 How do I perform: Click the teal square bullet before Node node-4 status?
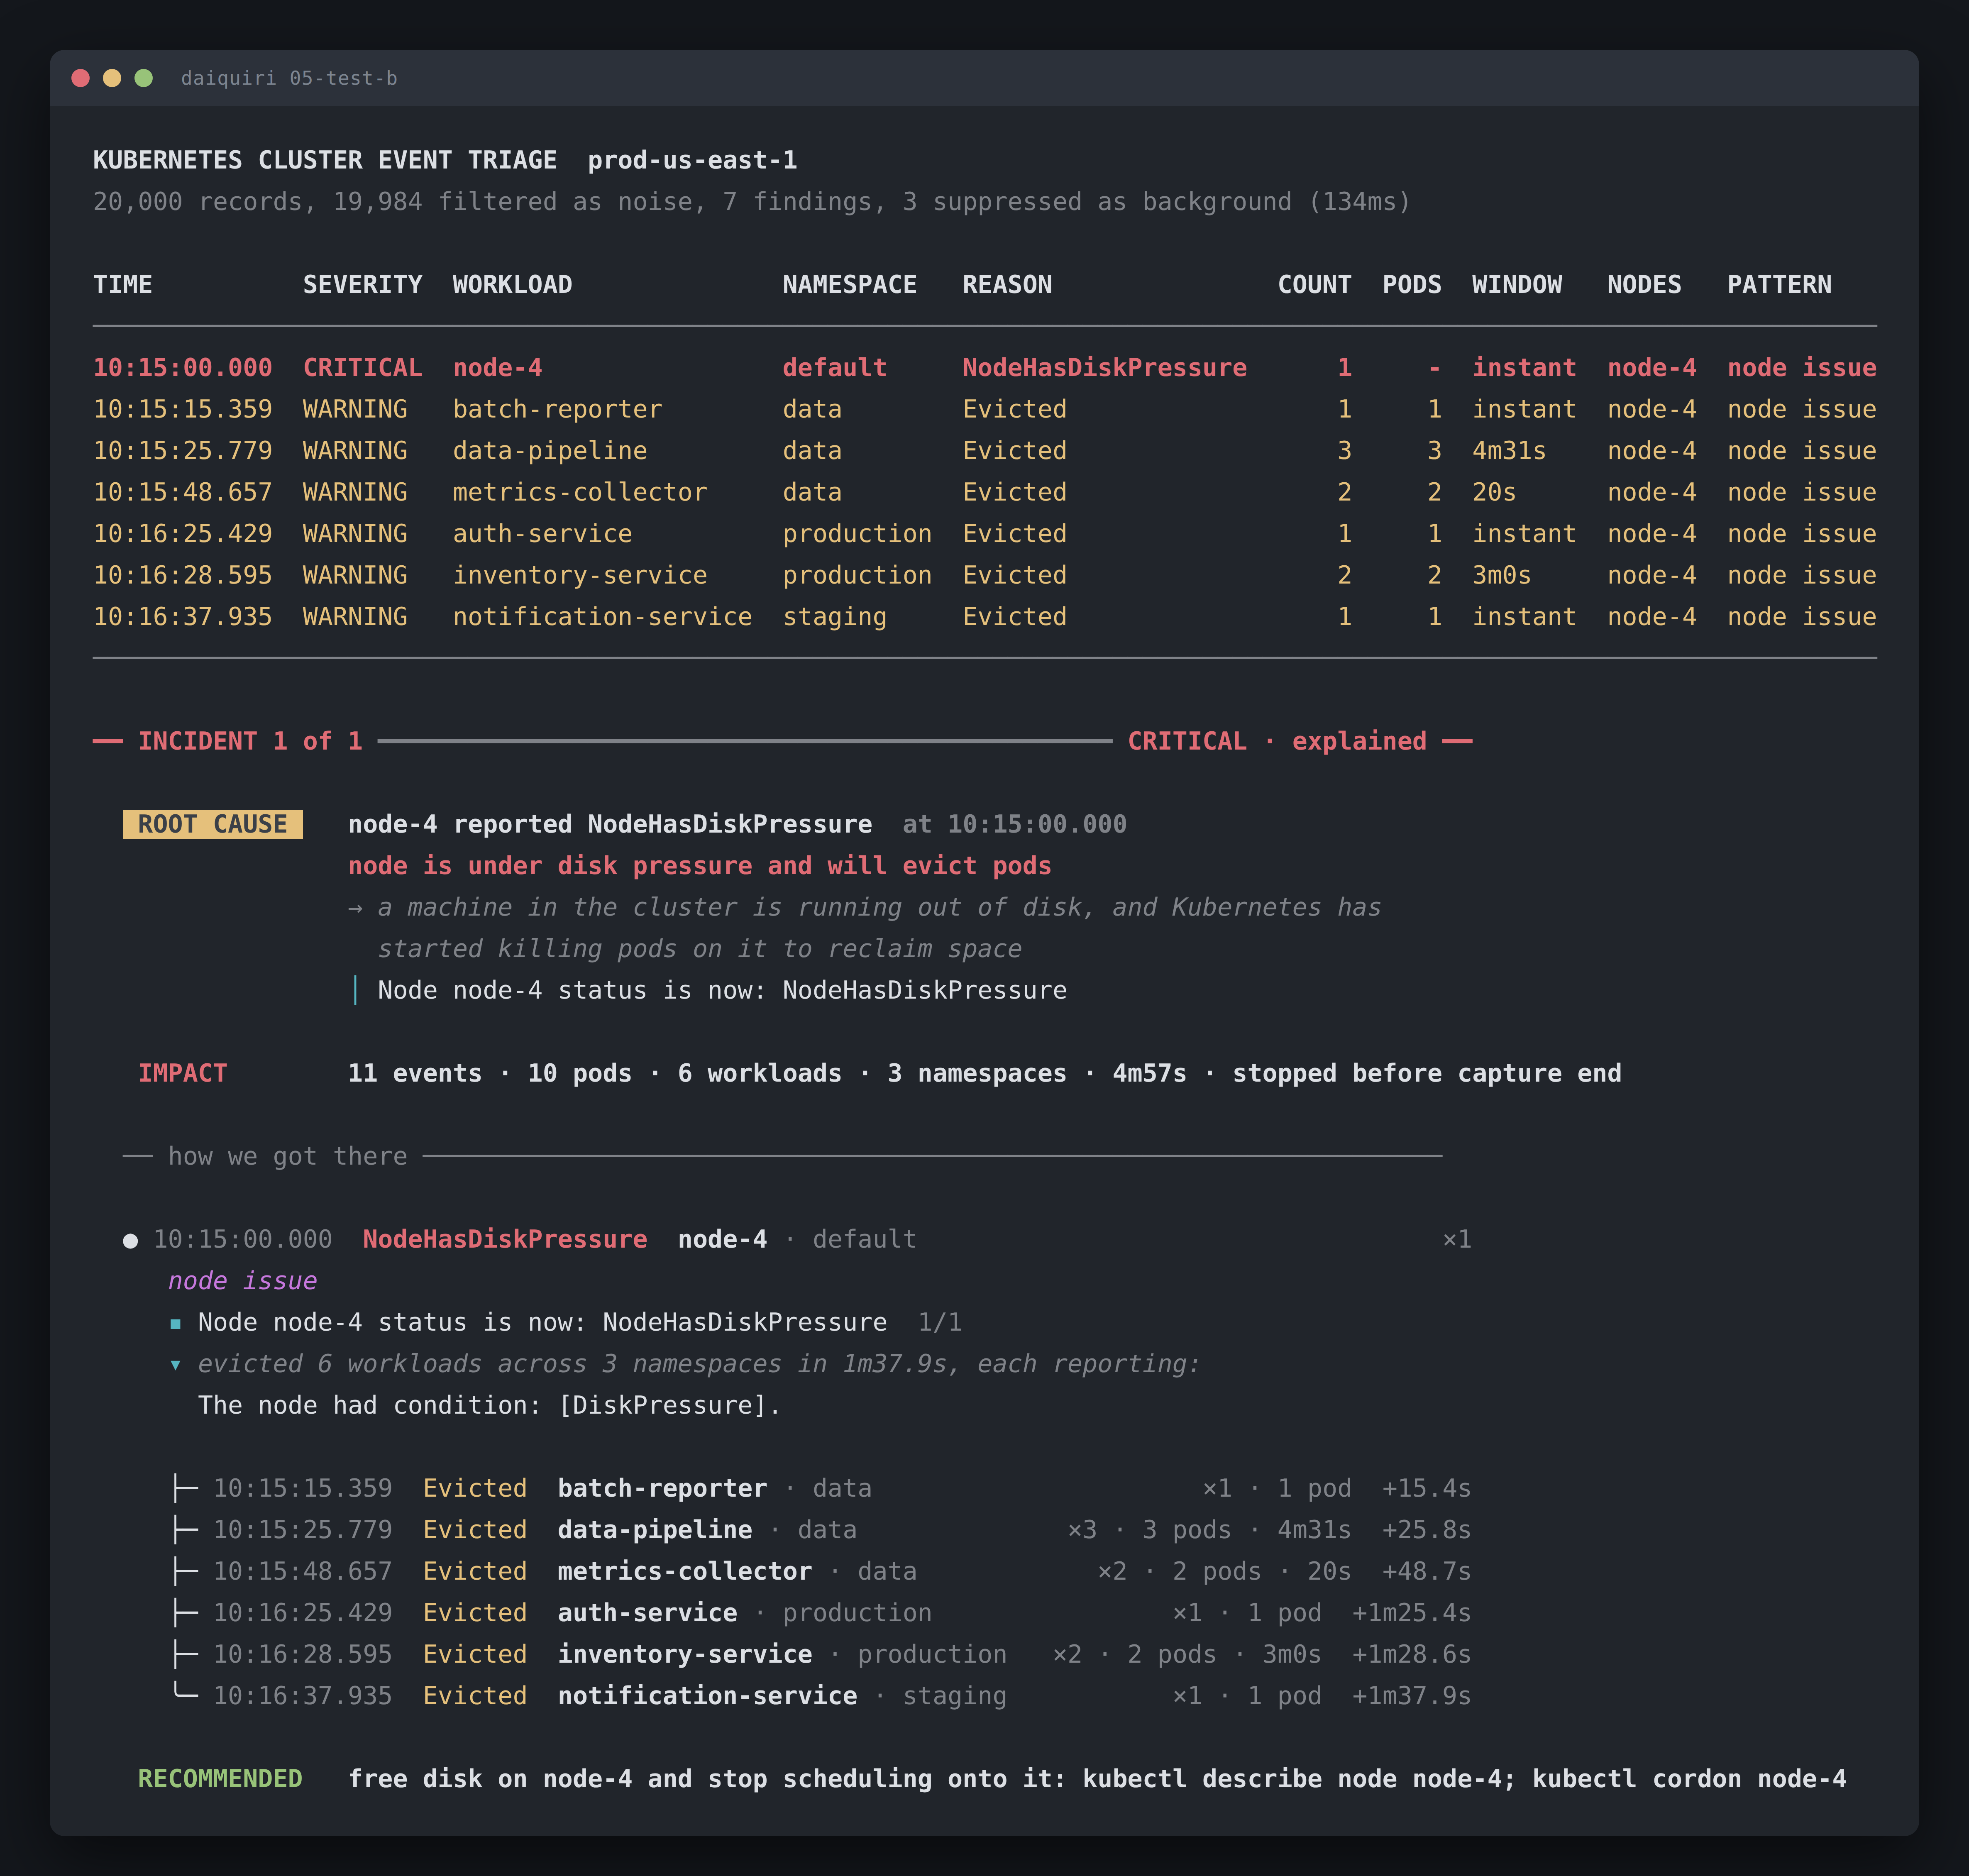[x=175, y=1323]
